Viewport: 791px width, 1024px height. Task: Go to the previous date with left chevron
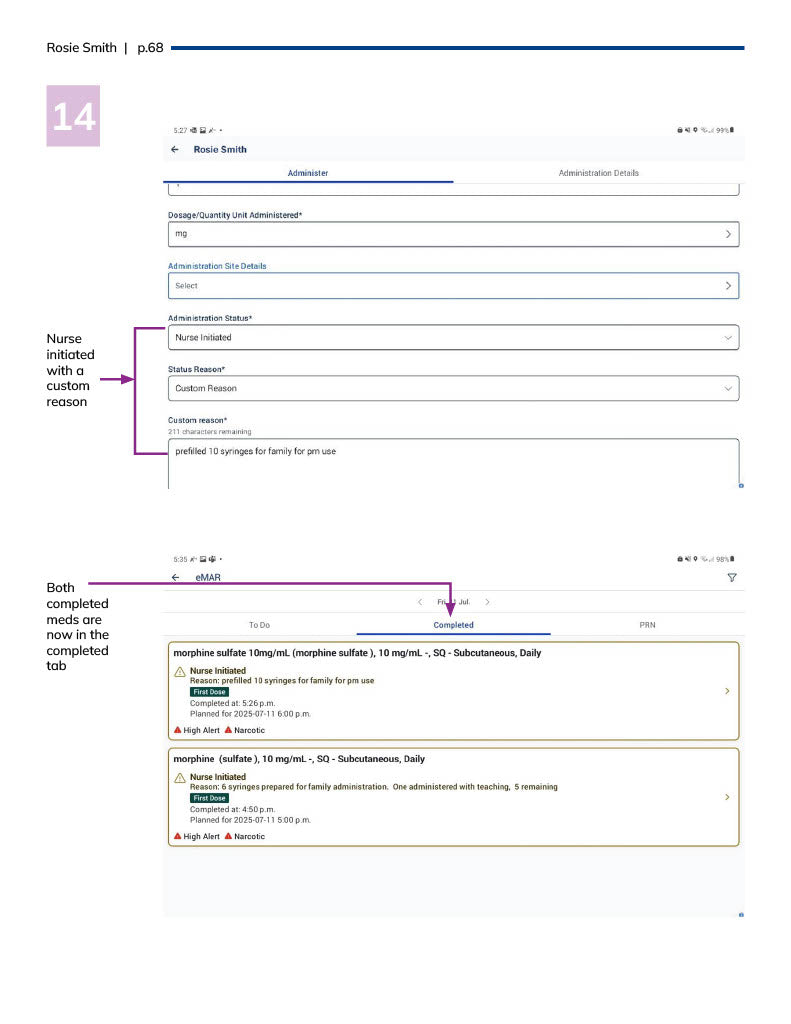click(x=420, y=602)
